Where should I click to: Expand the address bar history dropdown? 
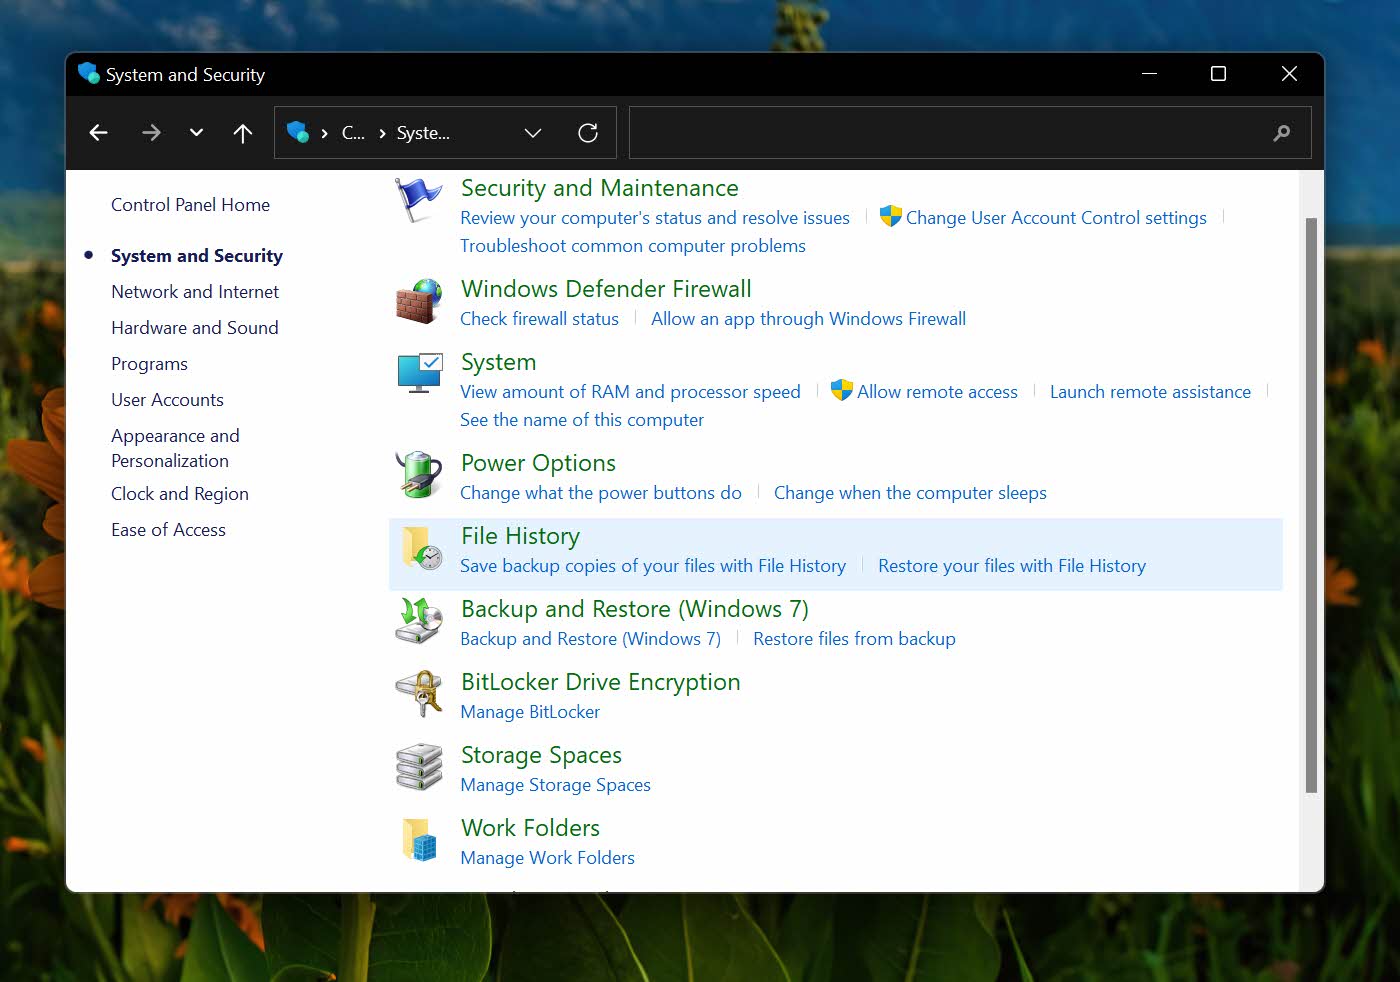pyautogui.click(x=533, y=133)
